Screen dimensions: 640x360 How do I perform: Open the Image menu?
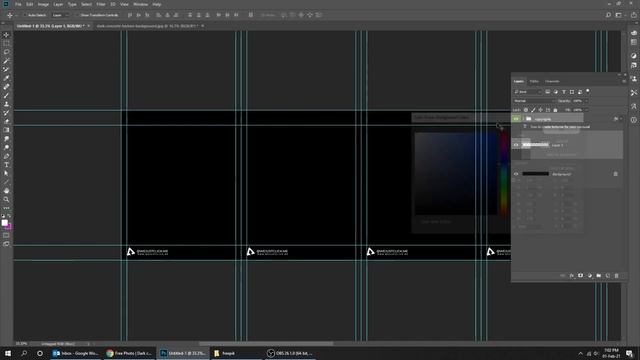tap(43, 4)
